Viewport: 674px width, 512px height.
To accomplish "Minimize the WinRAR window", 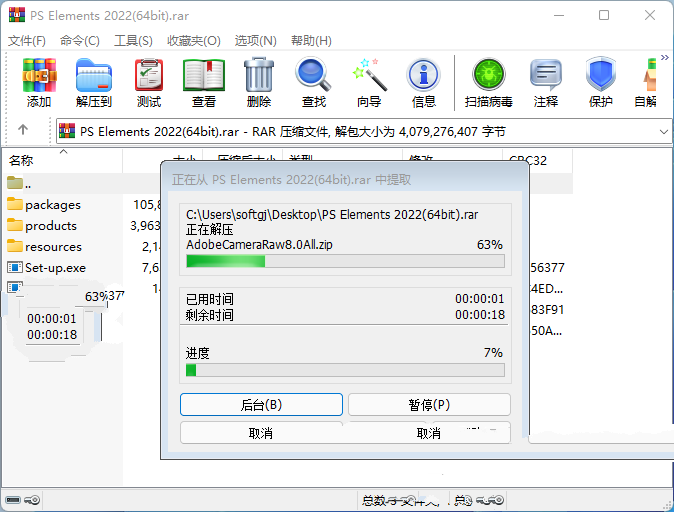I will pyautogui.click(x=559, y=15).
